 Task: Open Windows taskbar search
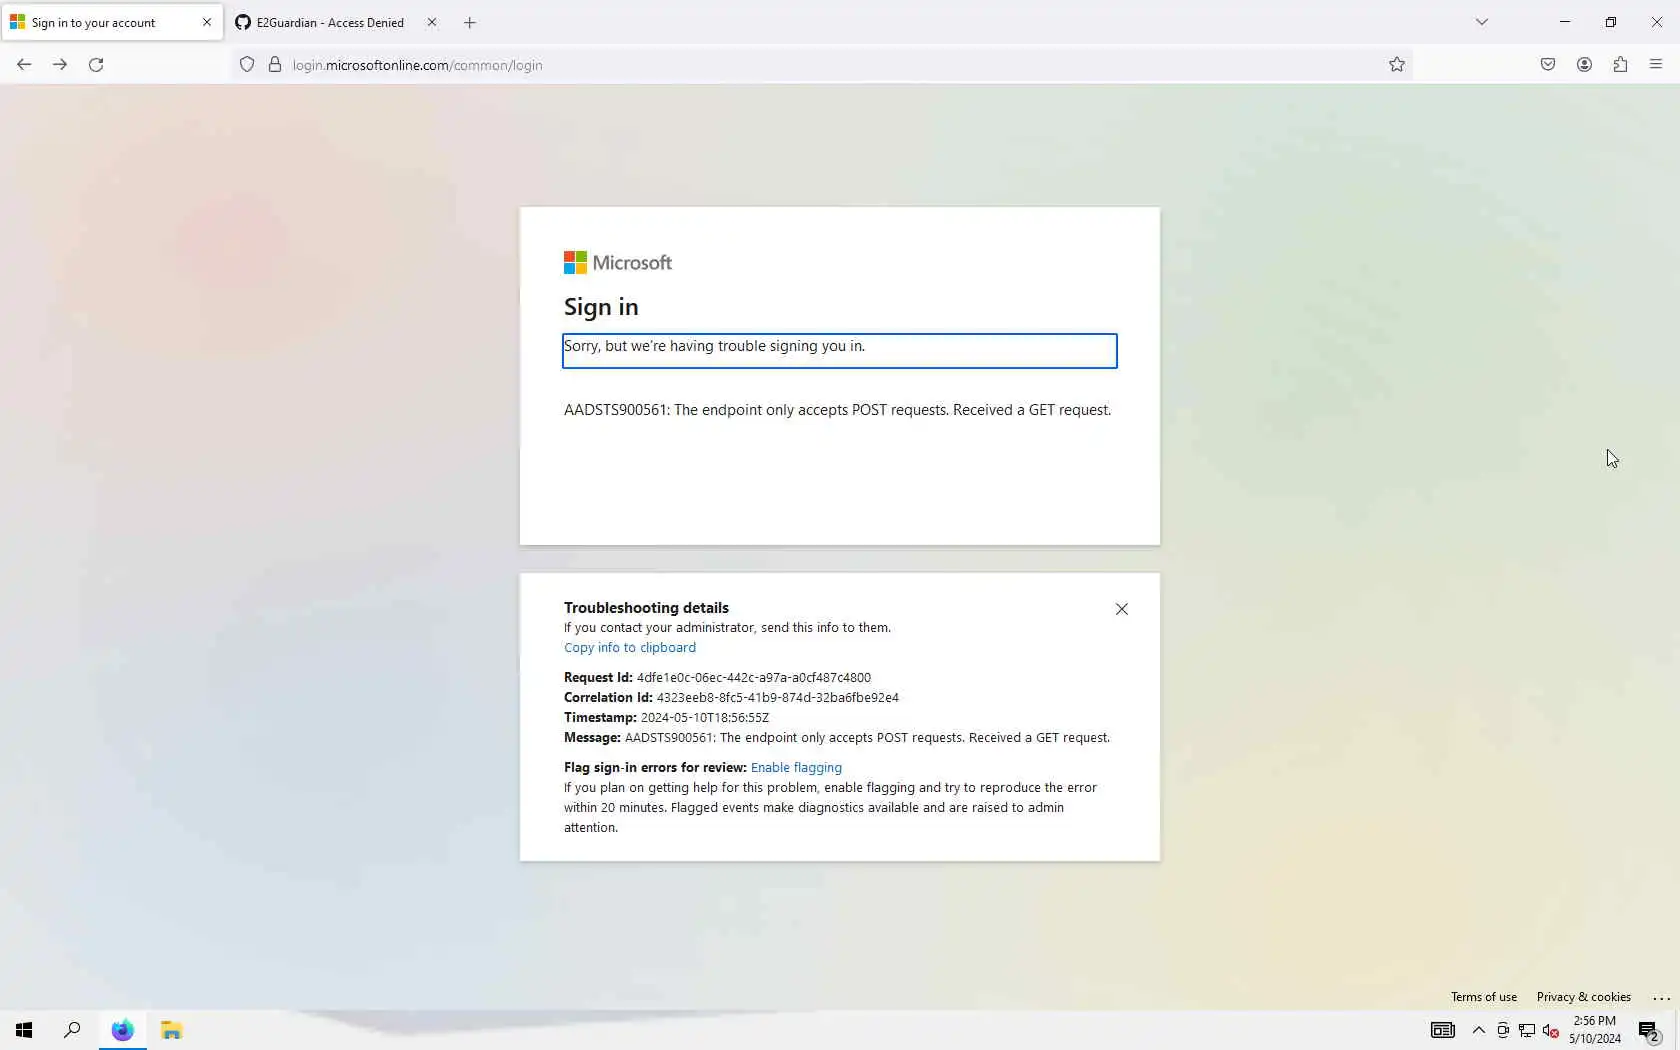tap(72, 1030)
